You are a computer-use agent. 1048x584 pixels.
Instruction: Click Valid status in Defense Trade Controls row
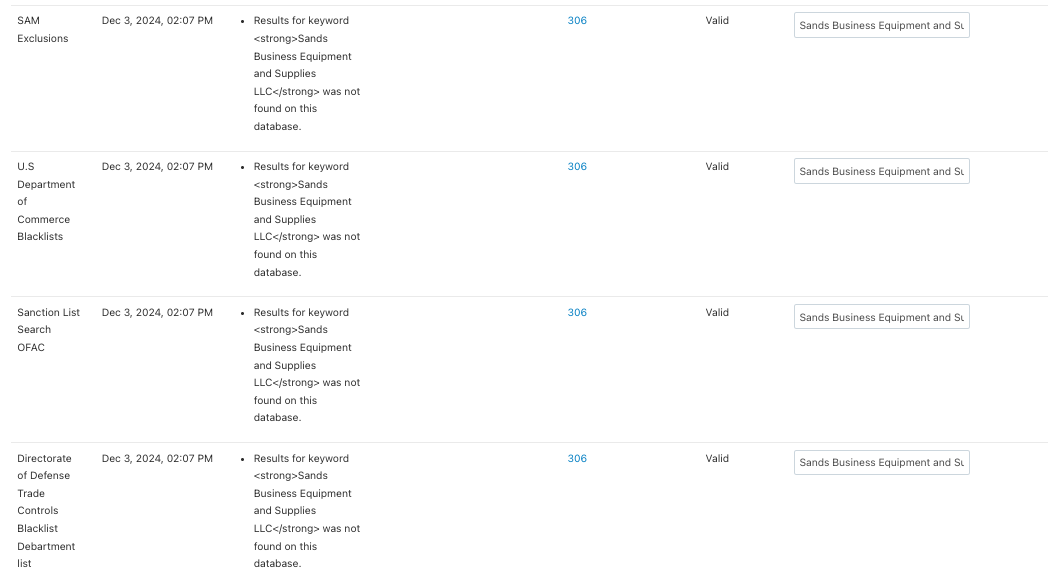click(x=717, y=458)
